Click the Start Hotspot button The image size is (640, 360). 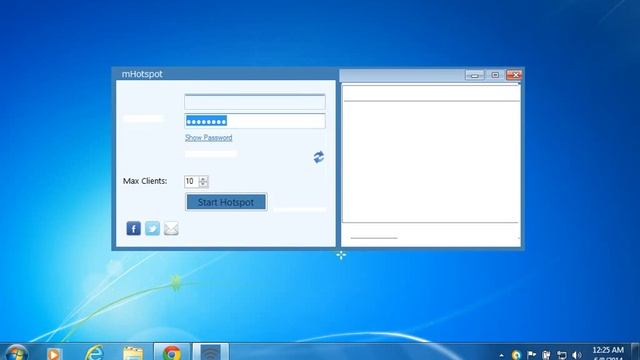tap(226, 202)
